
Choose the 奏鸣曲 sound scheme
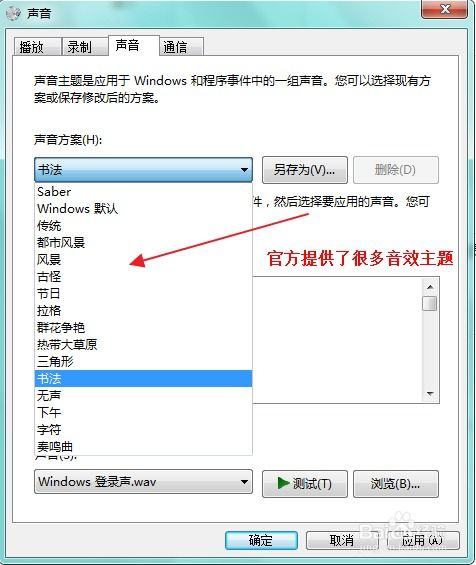pos(143,446)
